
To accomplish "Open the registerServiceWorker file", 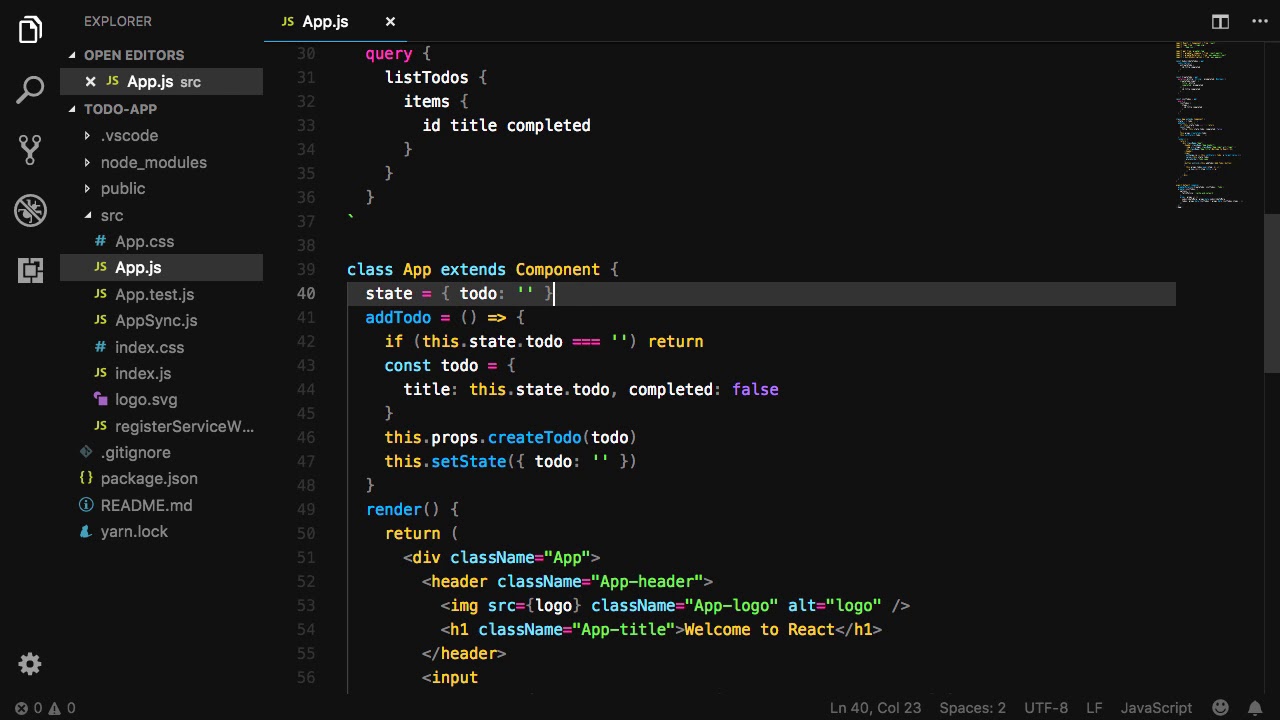I will pos(184,426).
